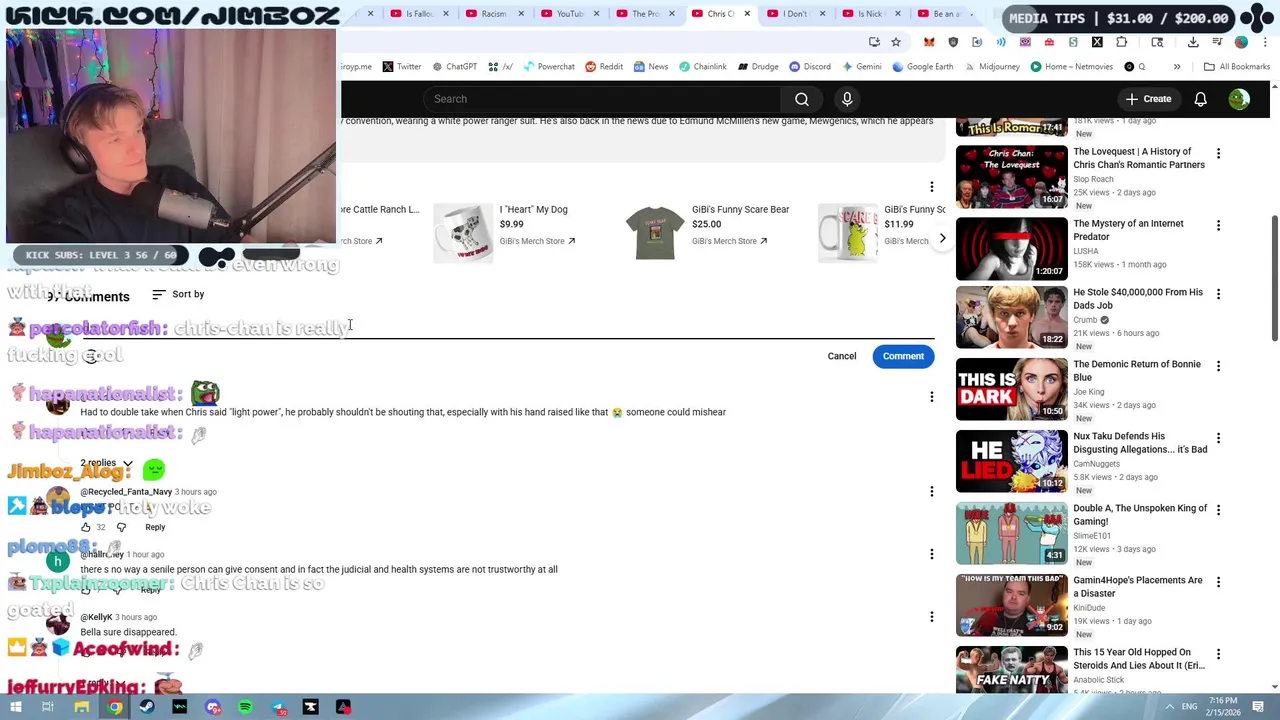Advance merch shelf with next arrow
This screenshot has width=1280, height=720.
942,238
